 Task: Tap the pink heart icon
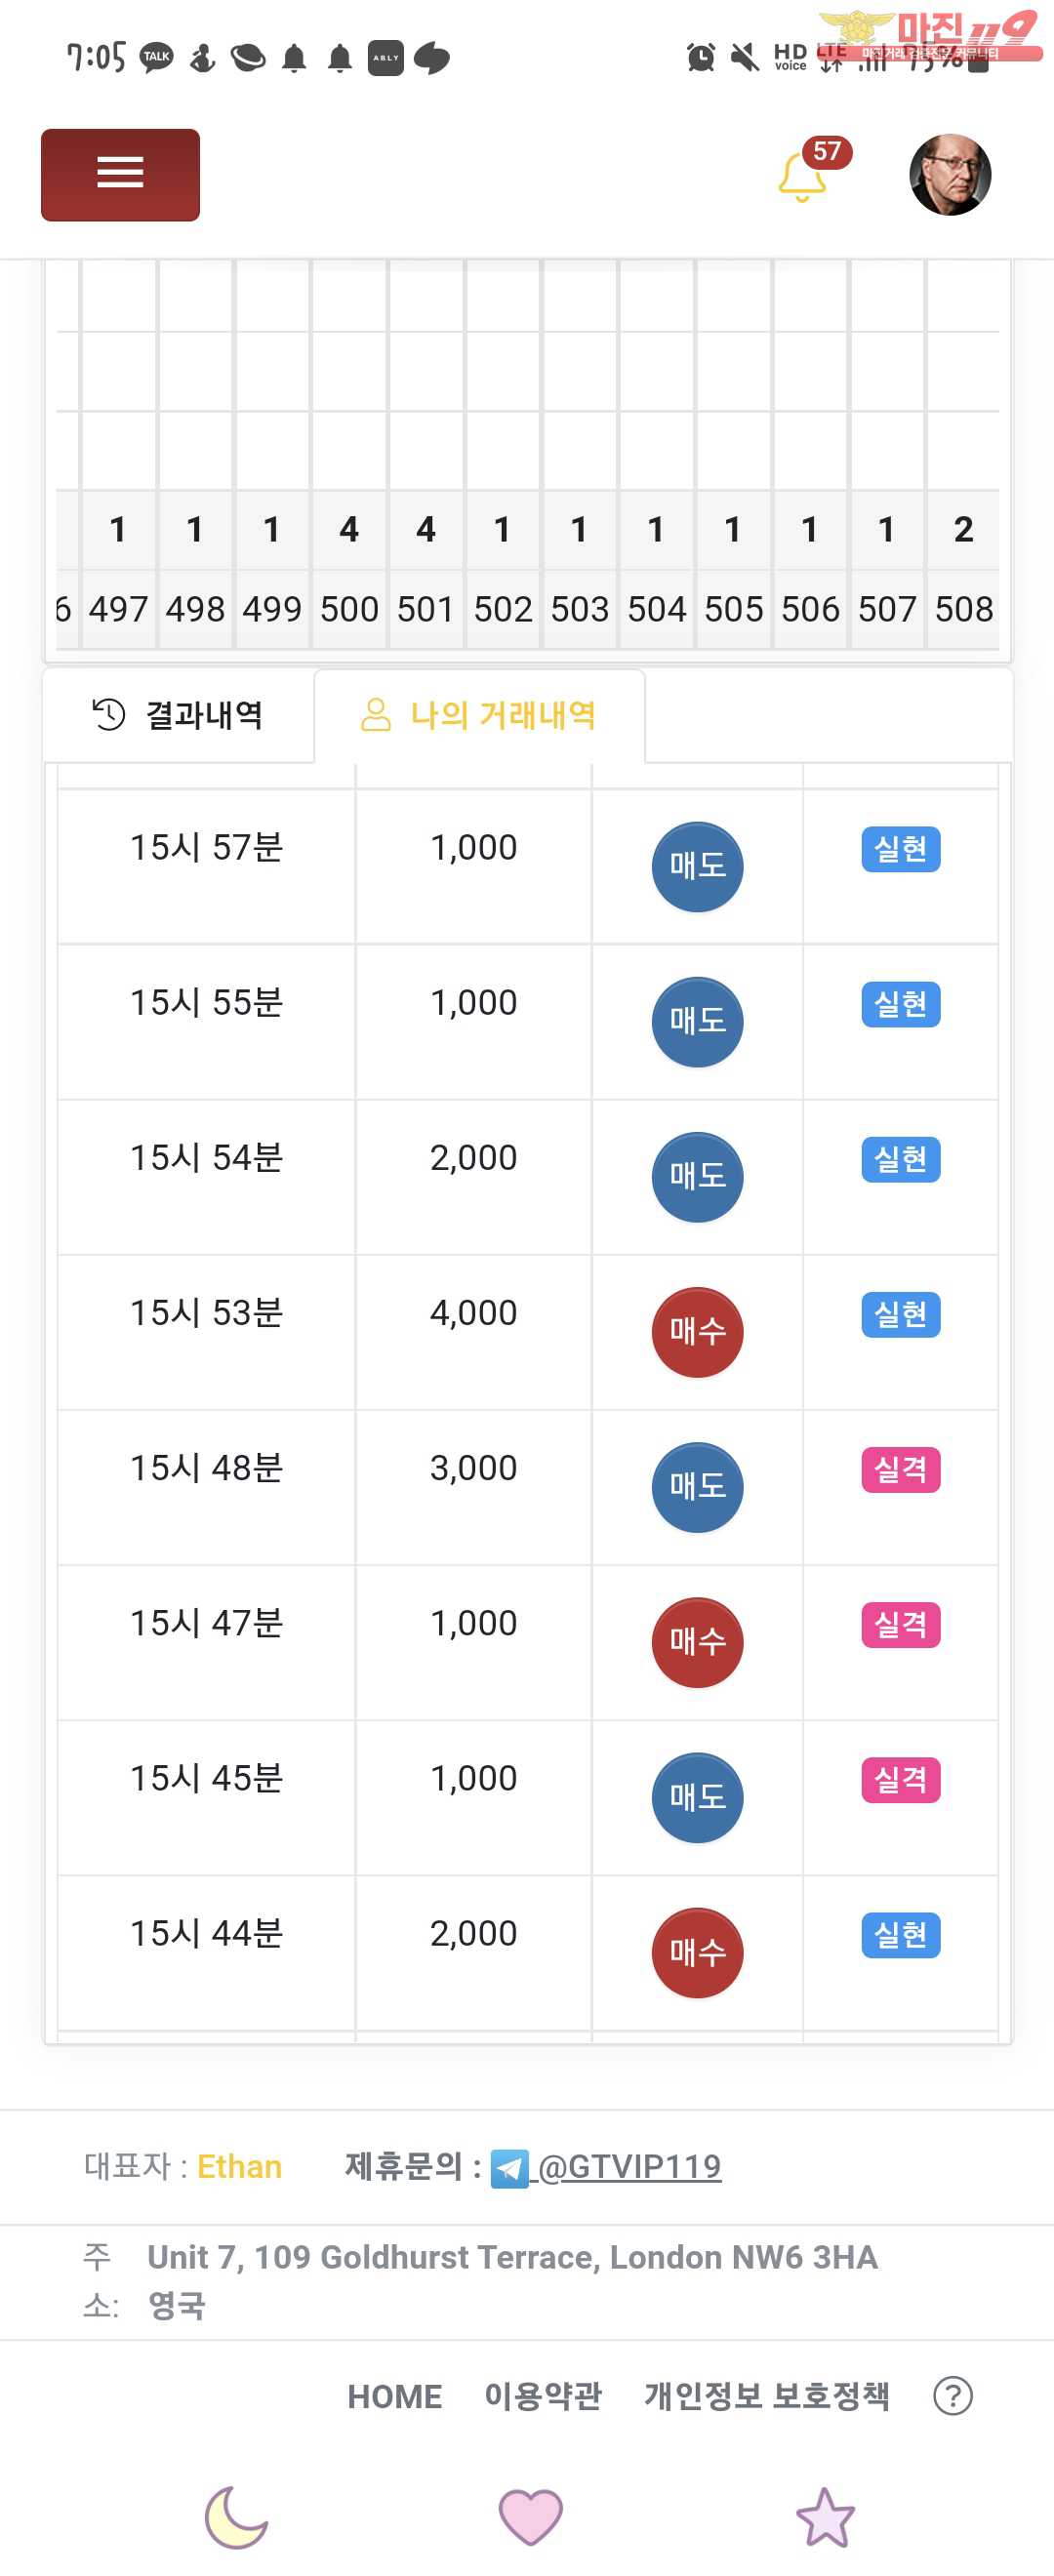(531, 2517)
